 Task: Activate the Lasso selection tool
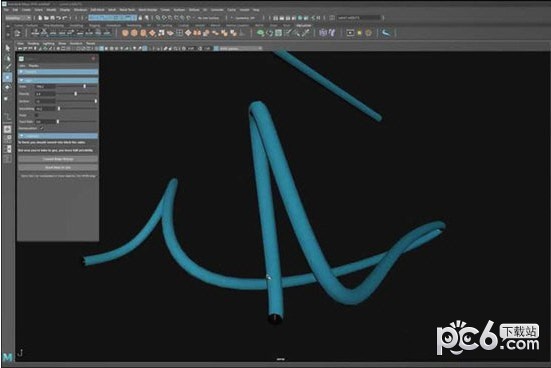(x=7, y=58)
